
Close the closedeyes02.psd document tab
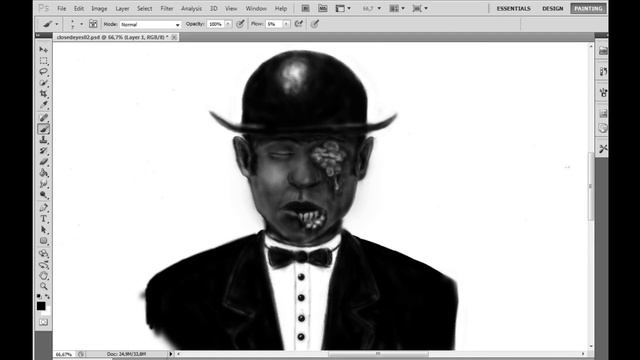pyautogui.click(x=174, y=37)
